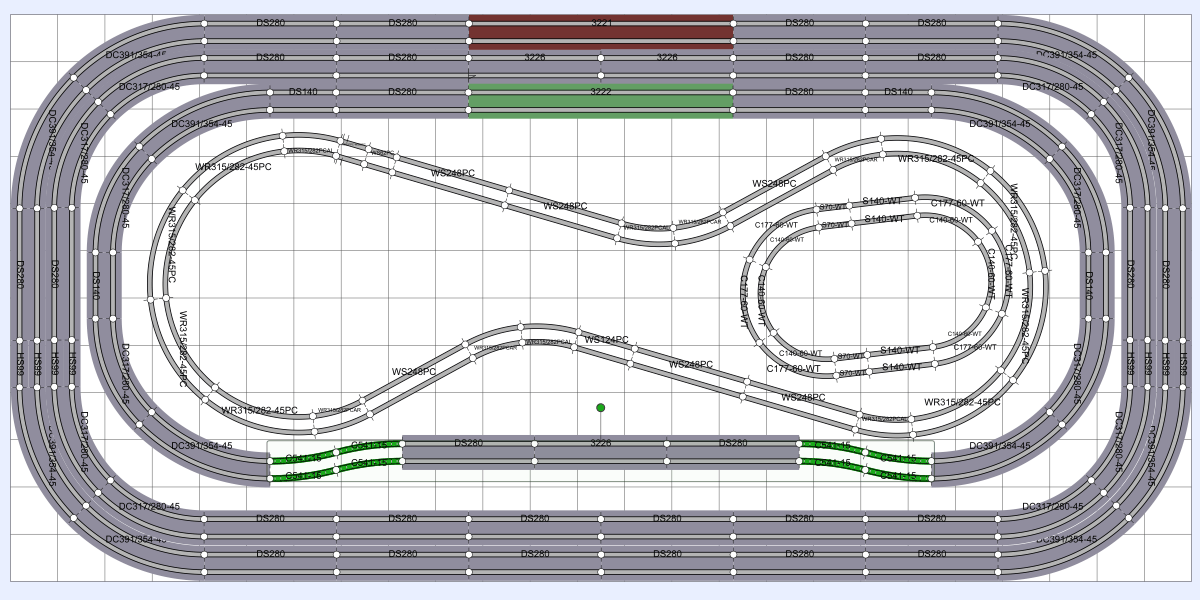Select the rightmost HS99 track label
The width and height of the screenshot is (1200, 600).
[x=1183, y=365]
